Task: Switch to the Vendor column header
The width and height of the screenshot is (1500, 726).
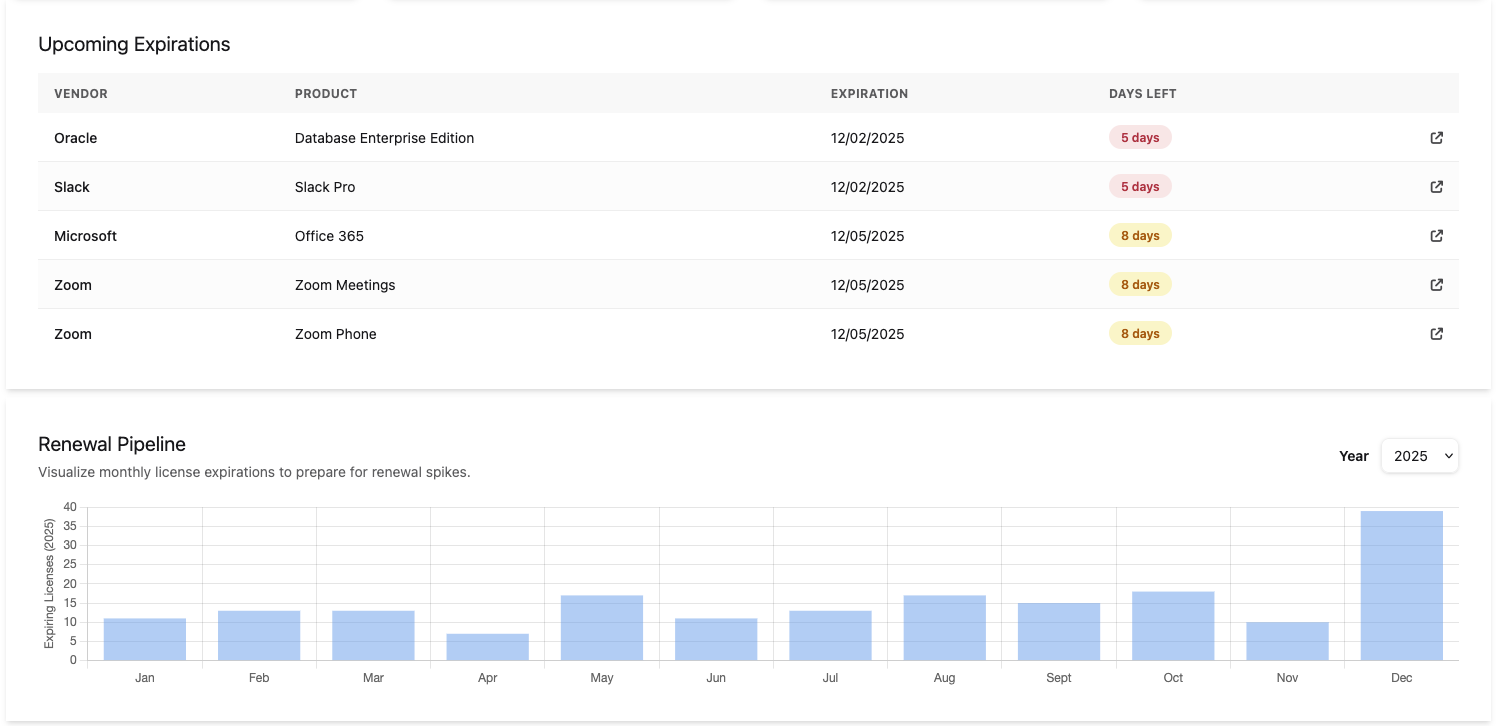Action: [x=80, y=93]
